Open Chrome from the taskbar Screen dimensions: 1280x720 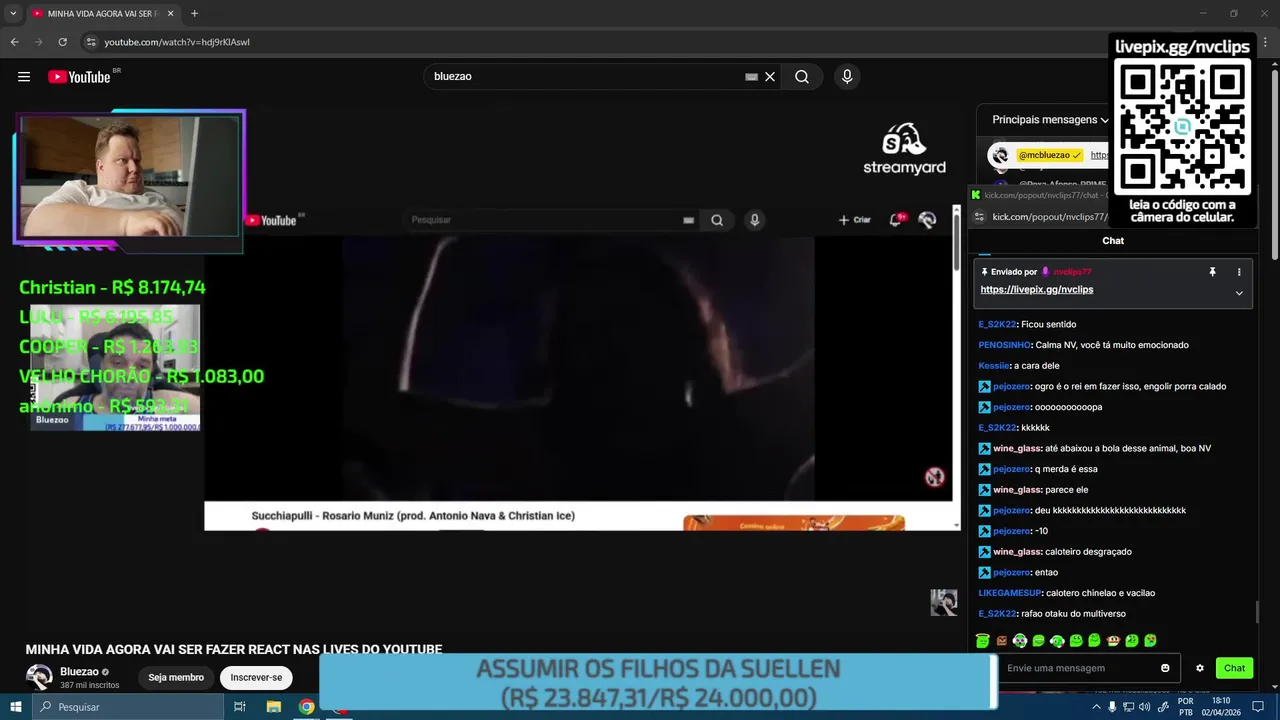pos(307,707)
